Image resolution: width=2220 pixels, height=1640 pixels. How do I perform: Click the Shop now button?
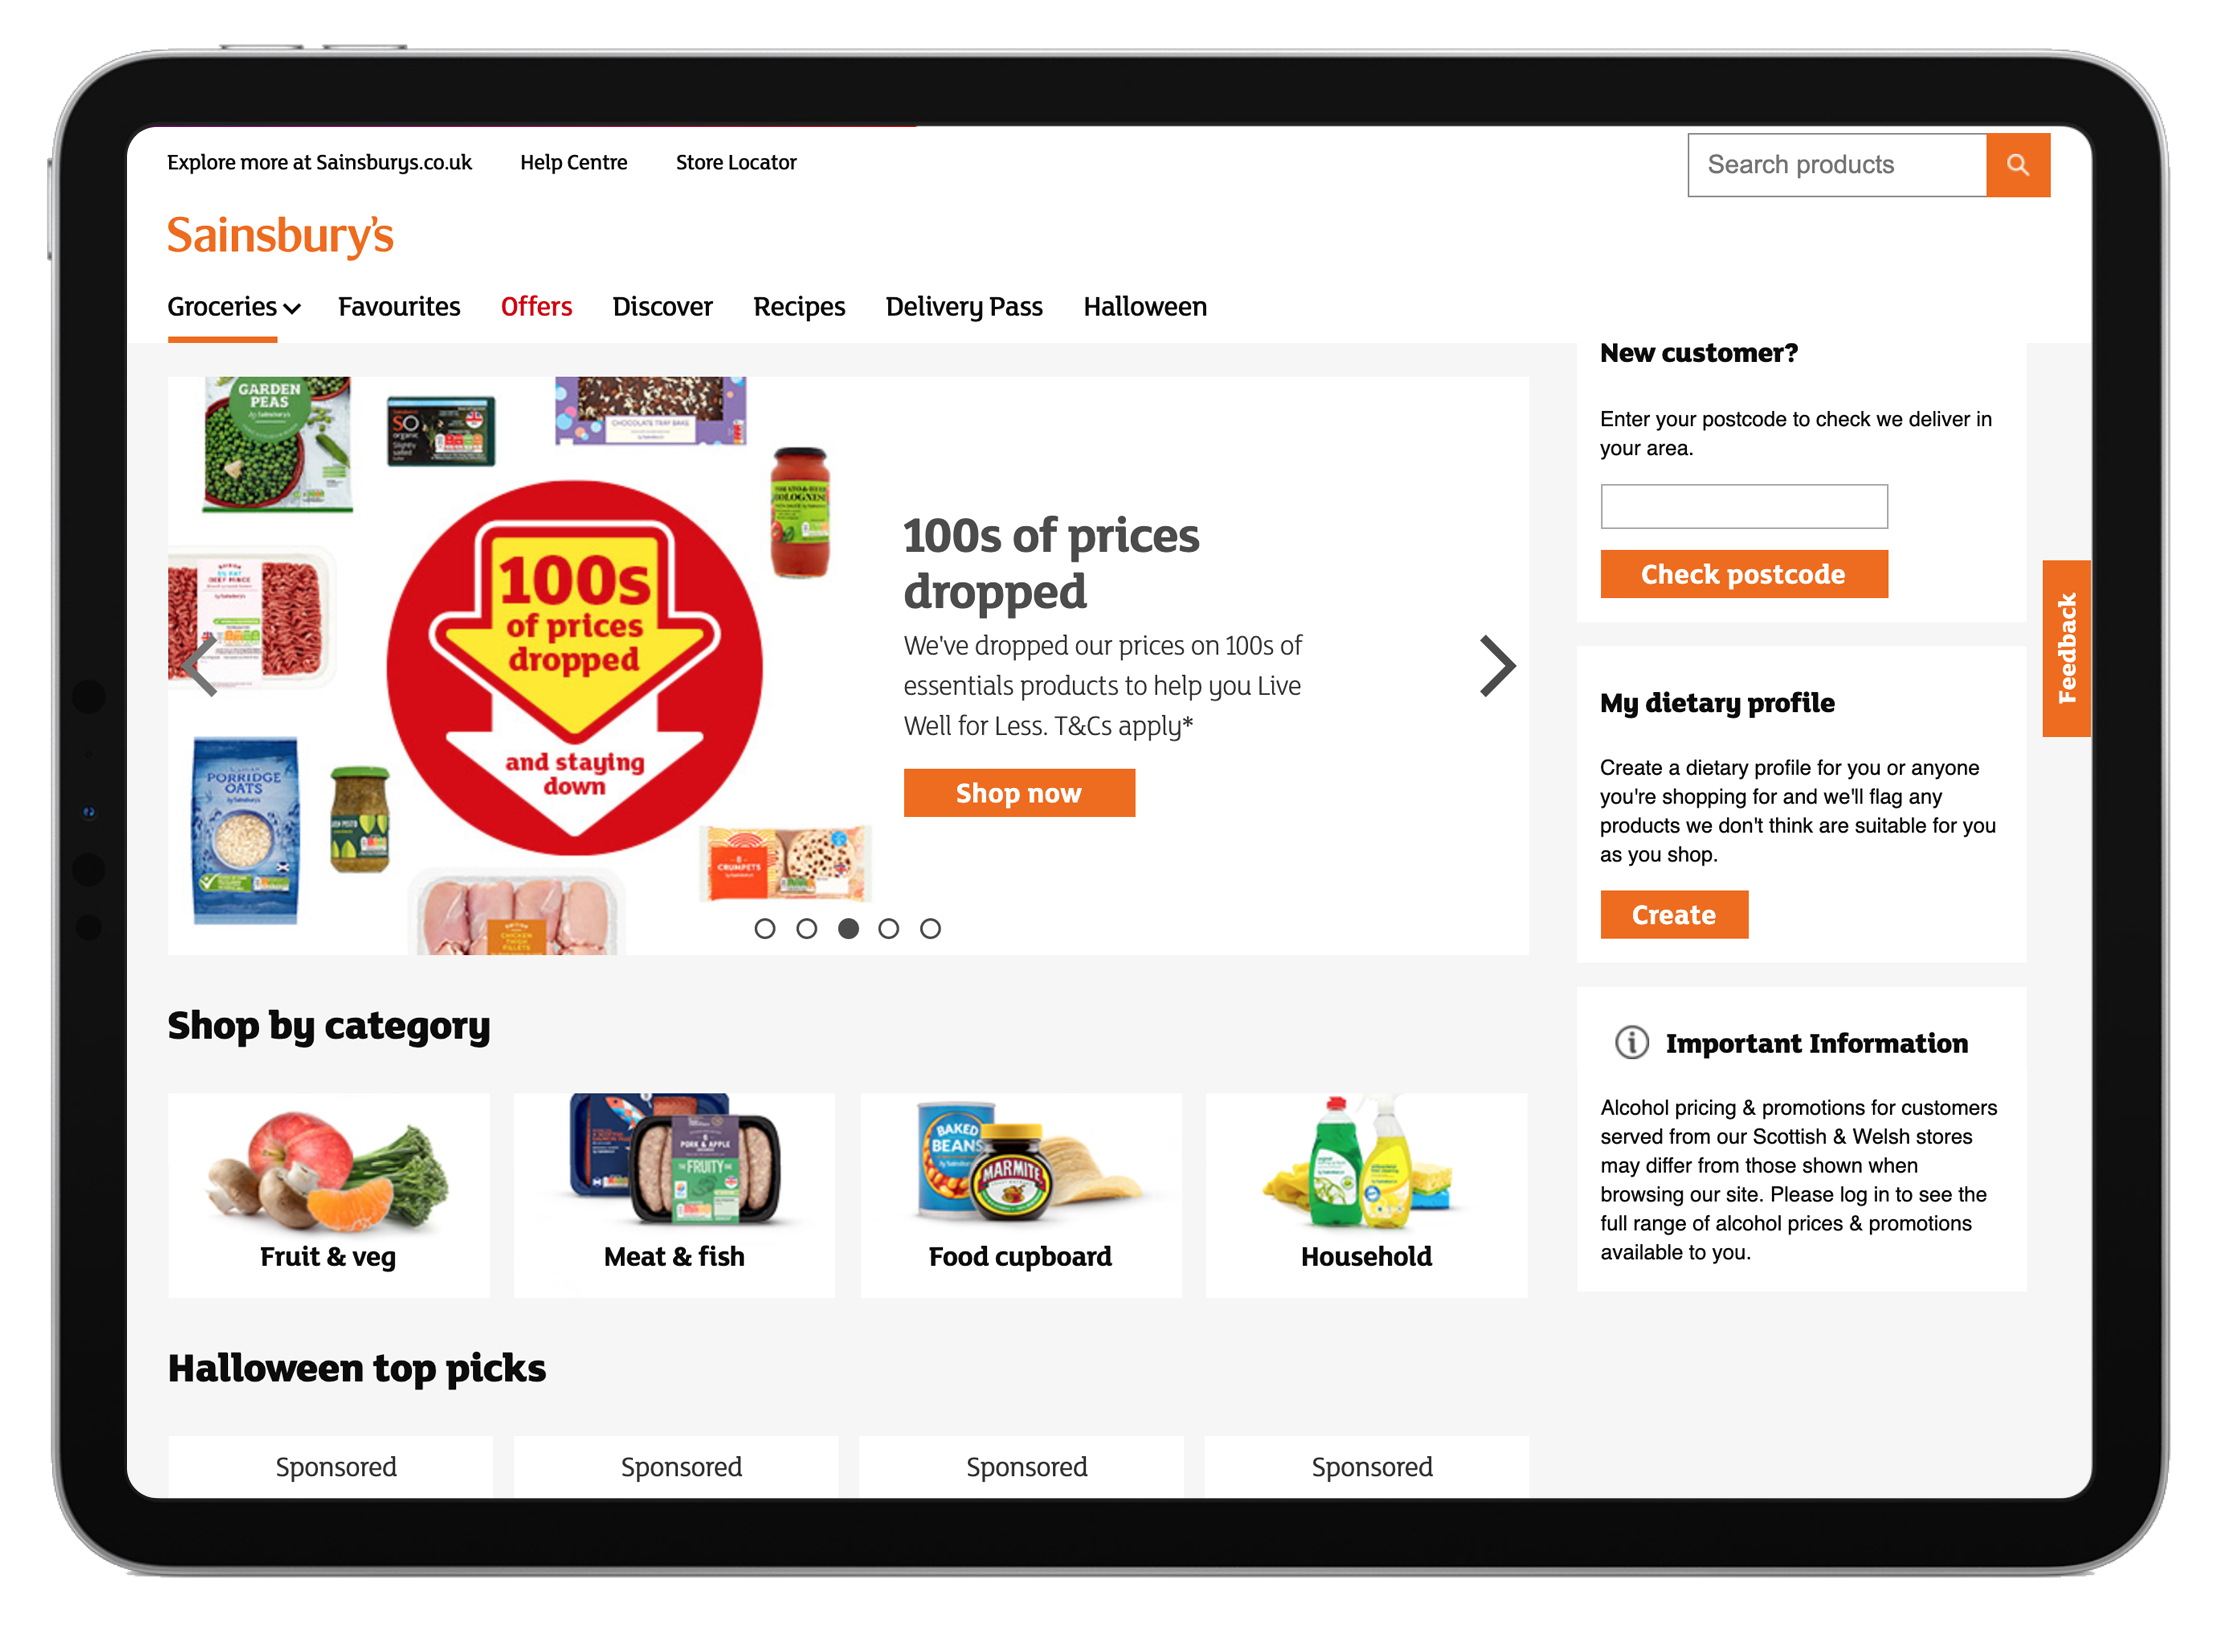1019,793
